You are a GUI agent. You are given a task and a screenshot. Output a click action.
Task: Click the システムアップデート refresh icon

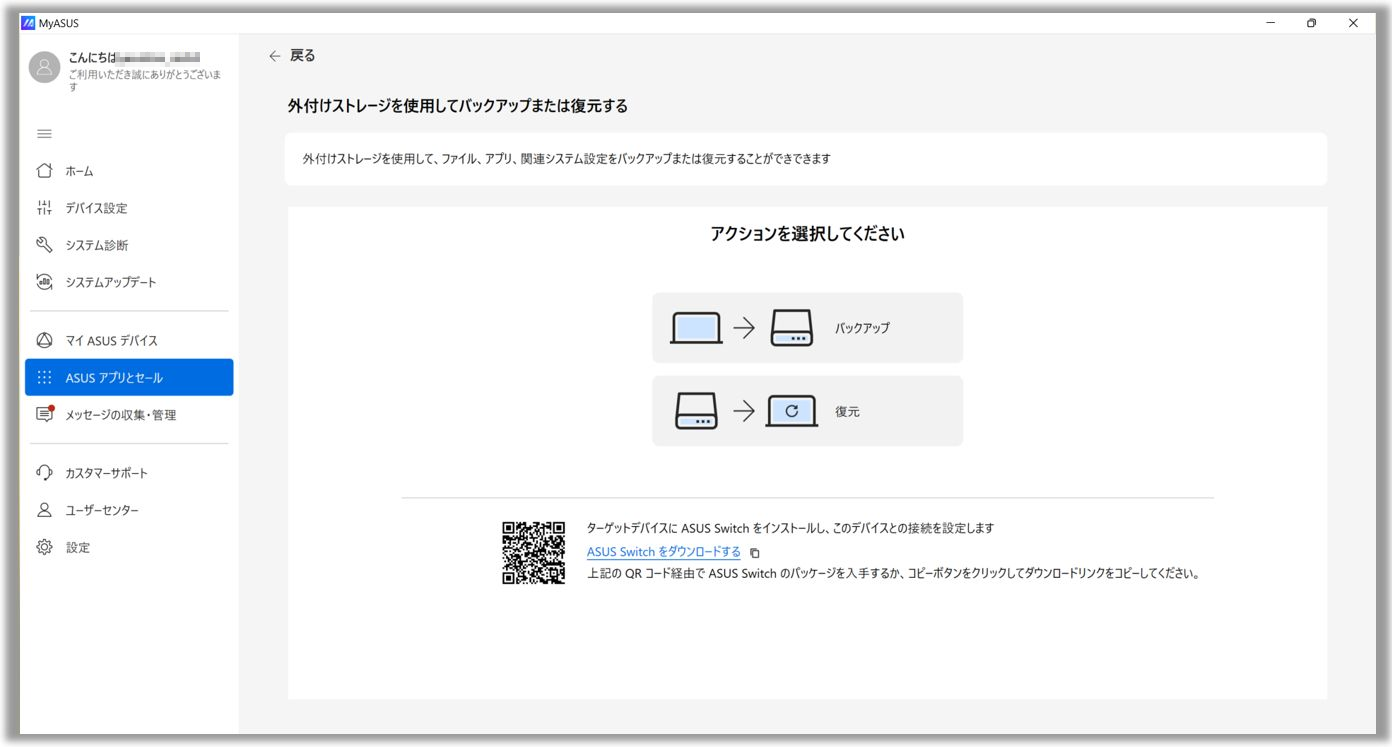[x=44, y=282]
